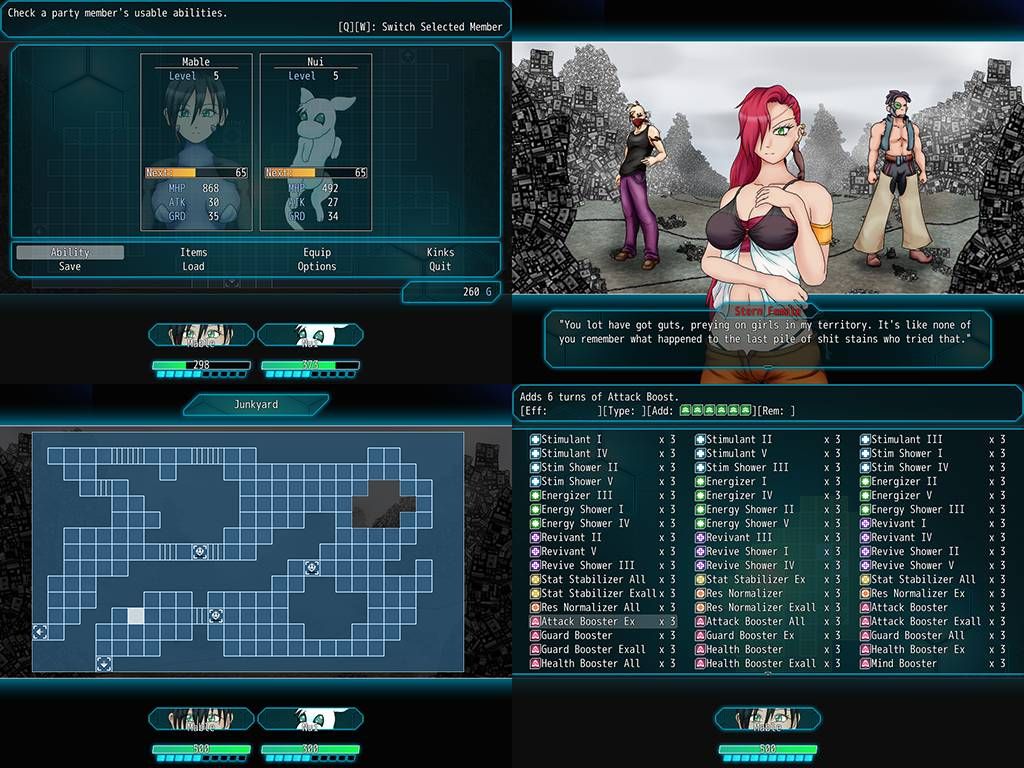Click the Revivant II item icon
1024x768 pixels.
click(x=535, y=537)
